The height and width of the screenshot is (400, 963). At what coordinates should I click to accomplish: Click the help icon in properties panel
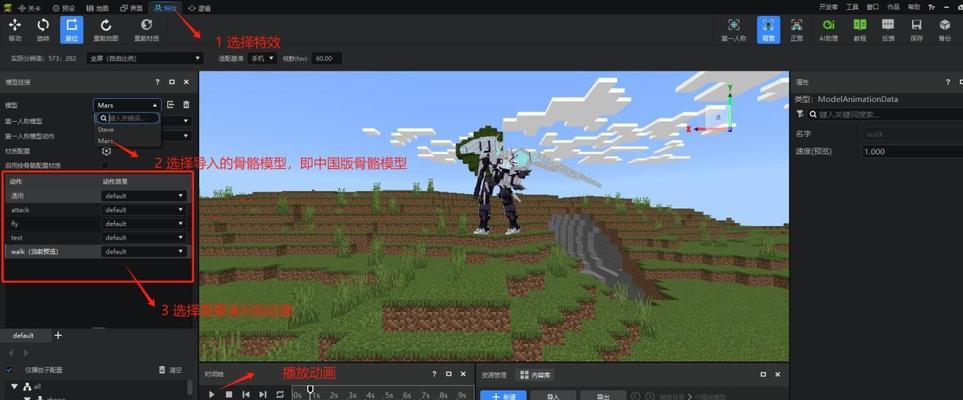click(948, 82)
